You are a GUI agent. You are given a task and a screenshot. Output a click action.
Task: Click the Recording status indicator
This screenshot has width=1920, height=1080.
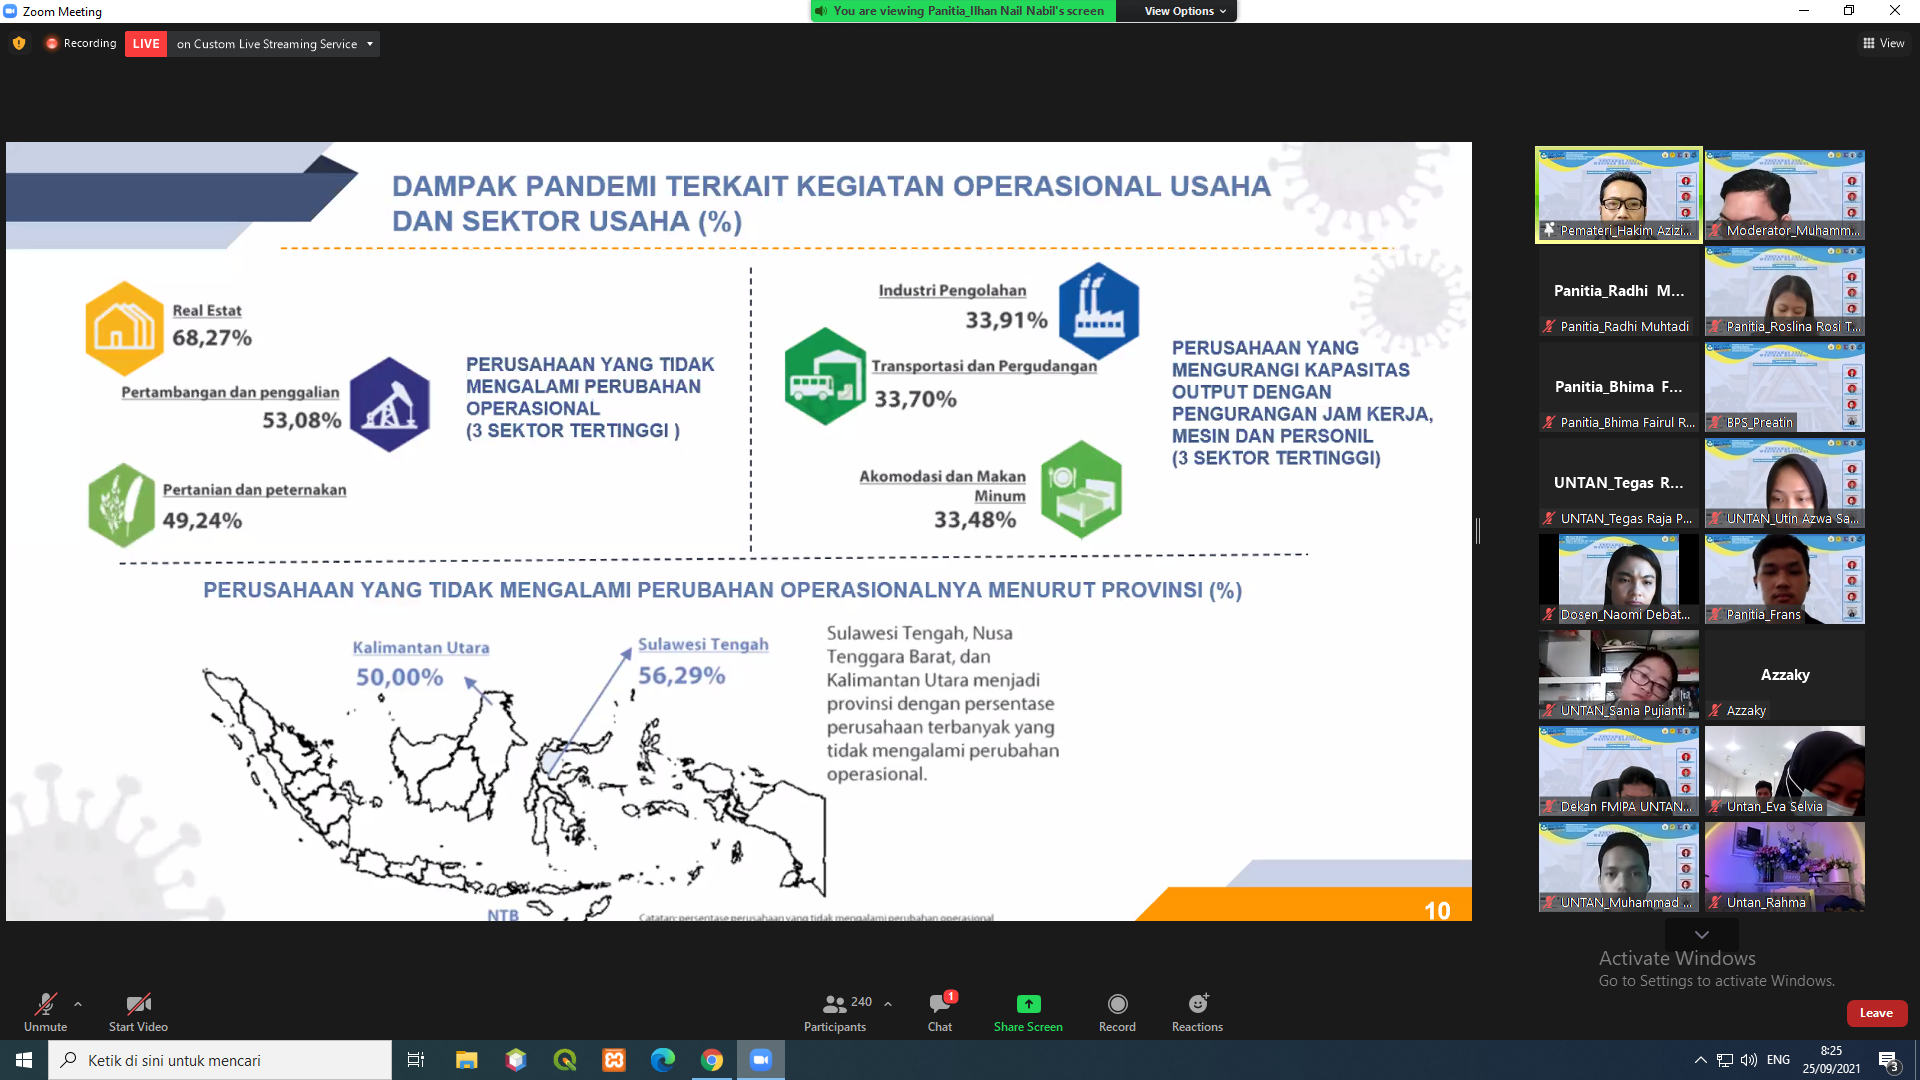point(80,43)
